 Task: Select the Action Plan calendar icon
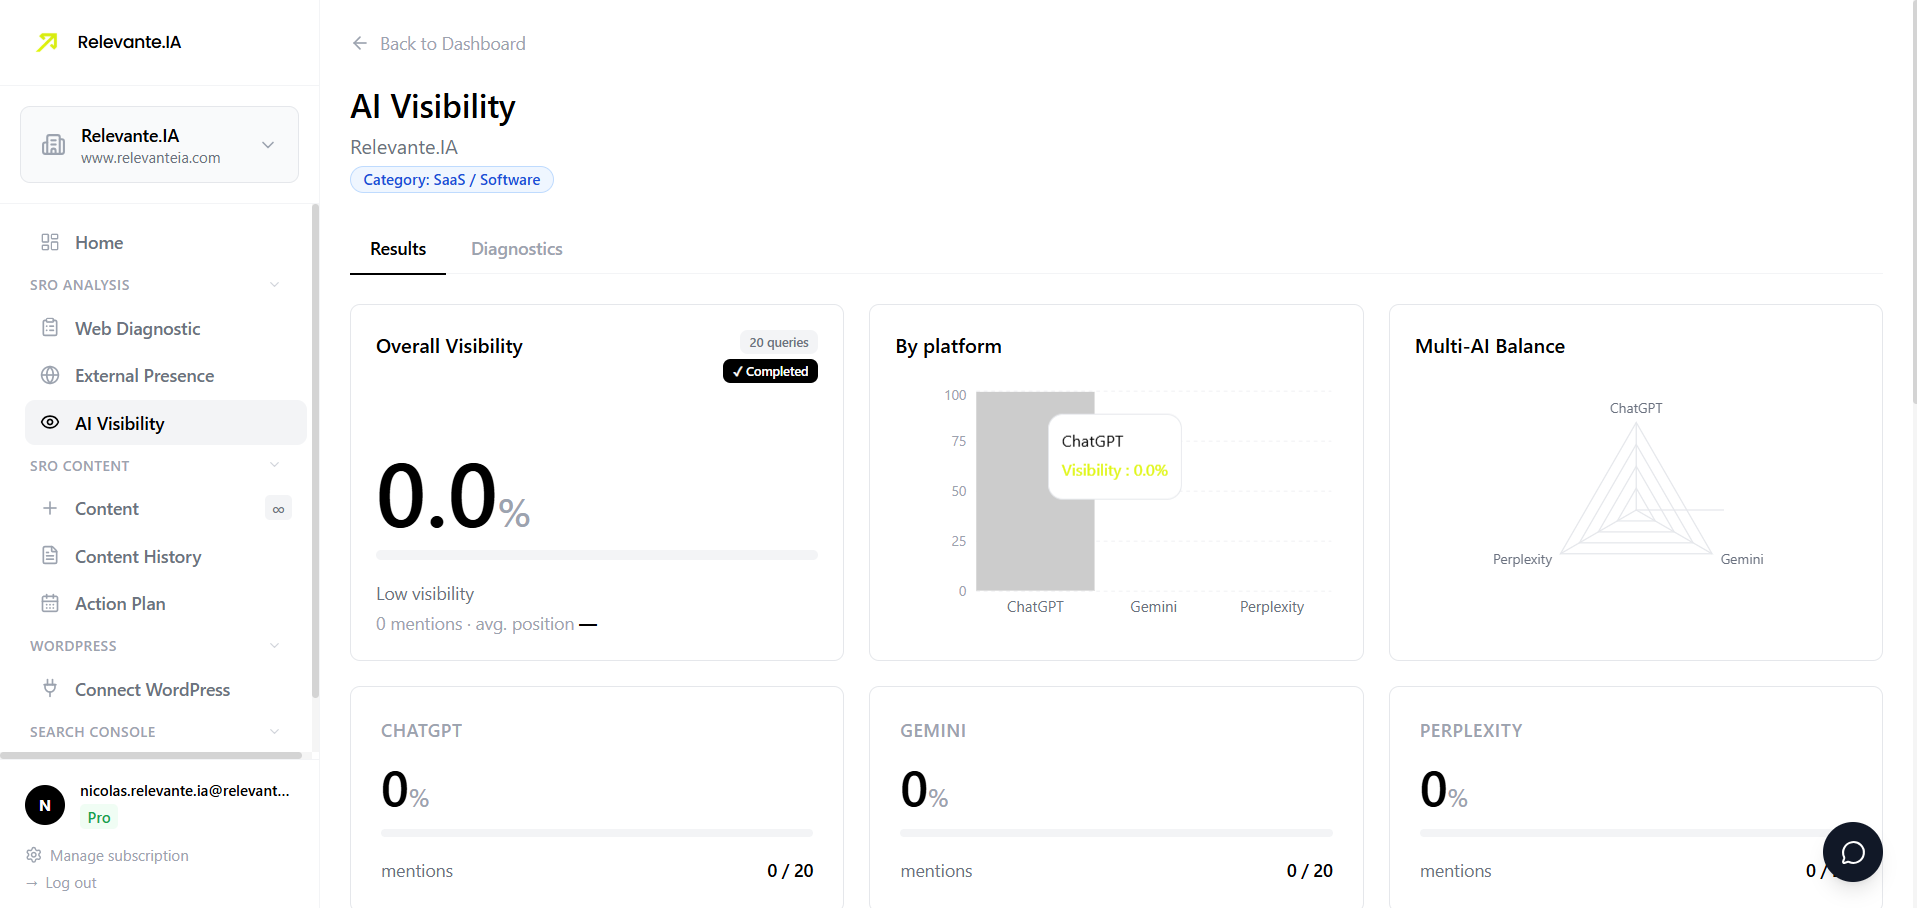tap(50, 603)
